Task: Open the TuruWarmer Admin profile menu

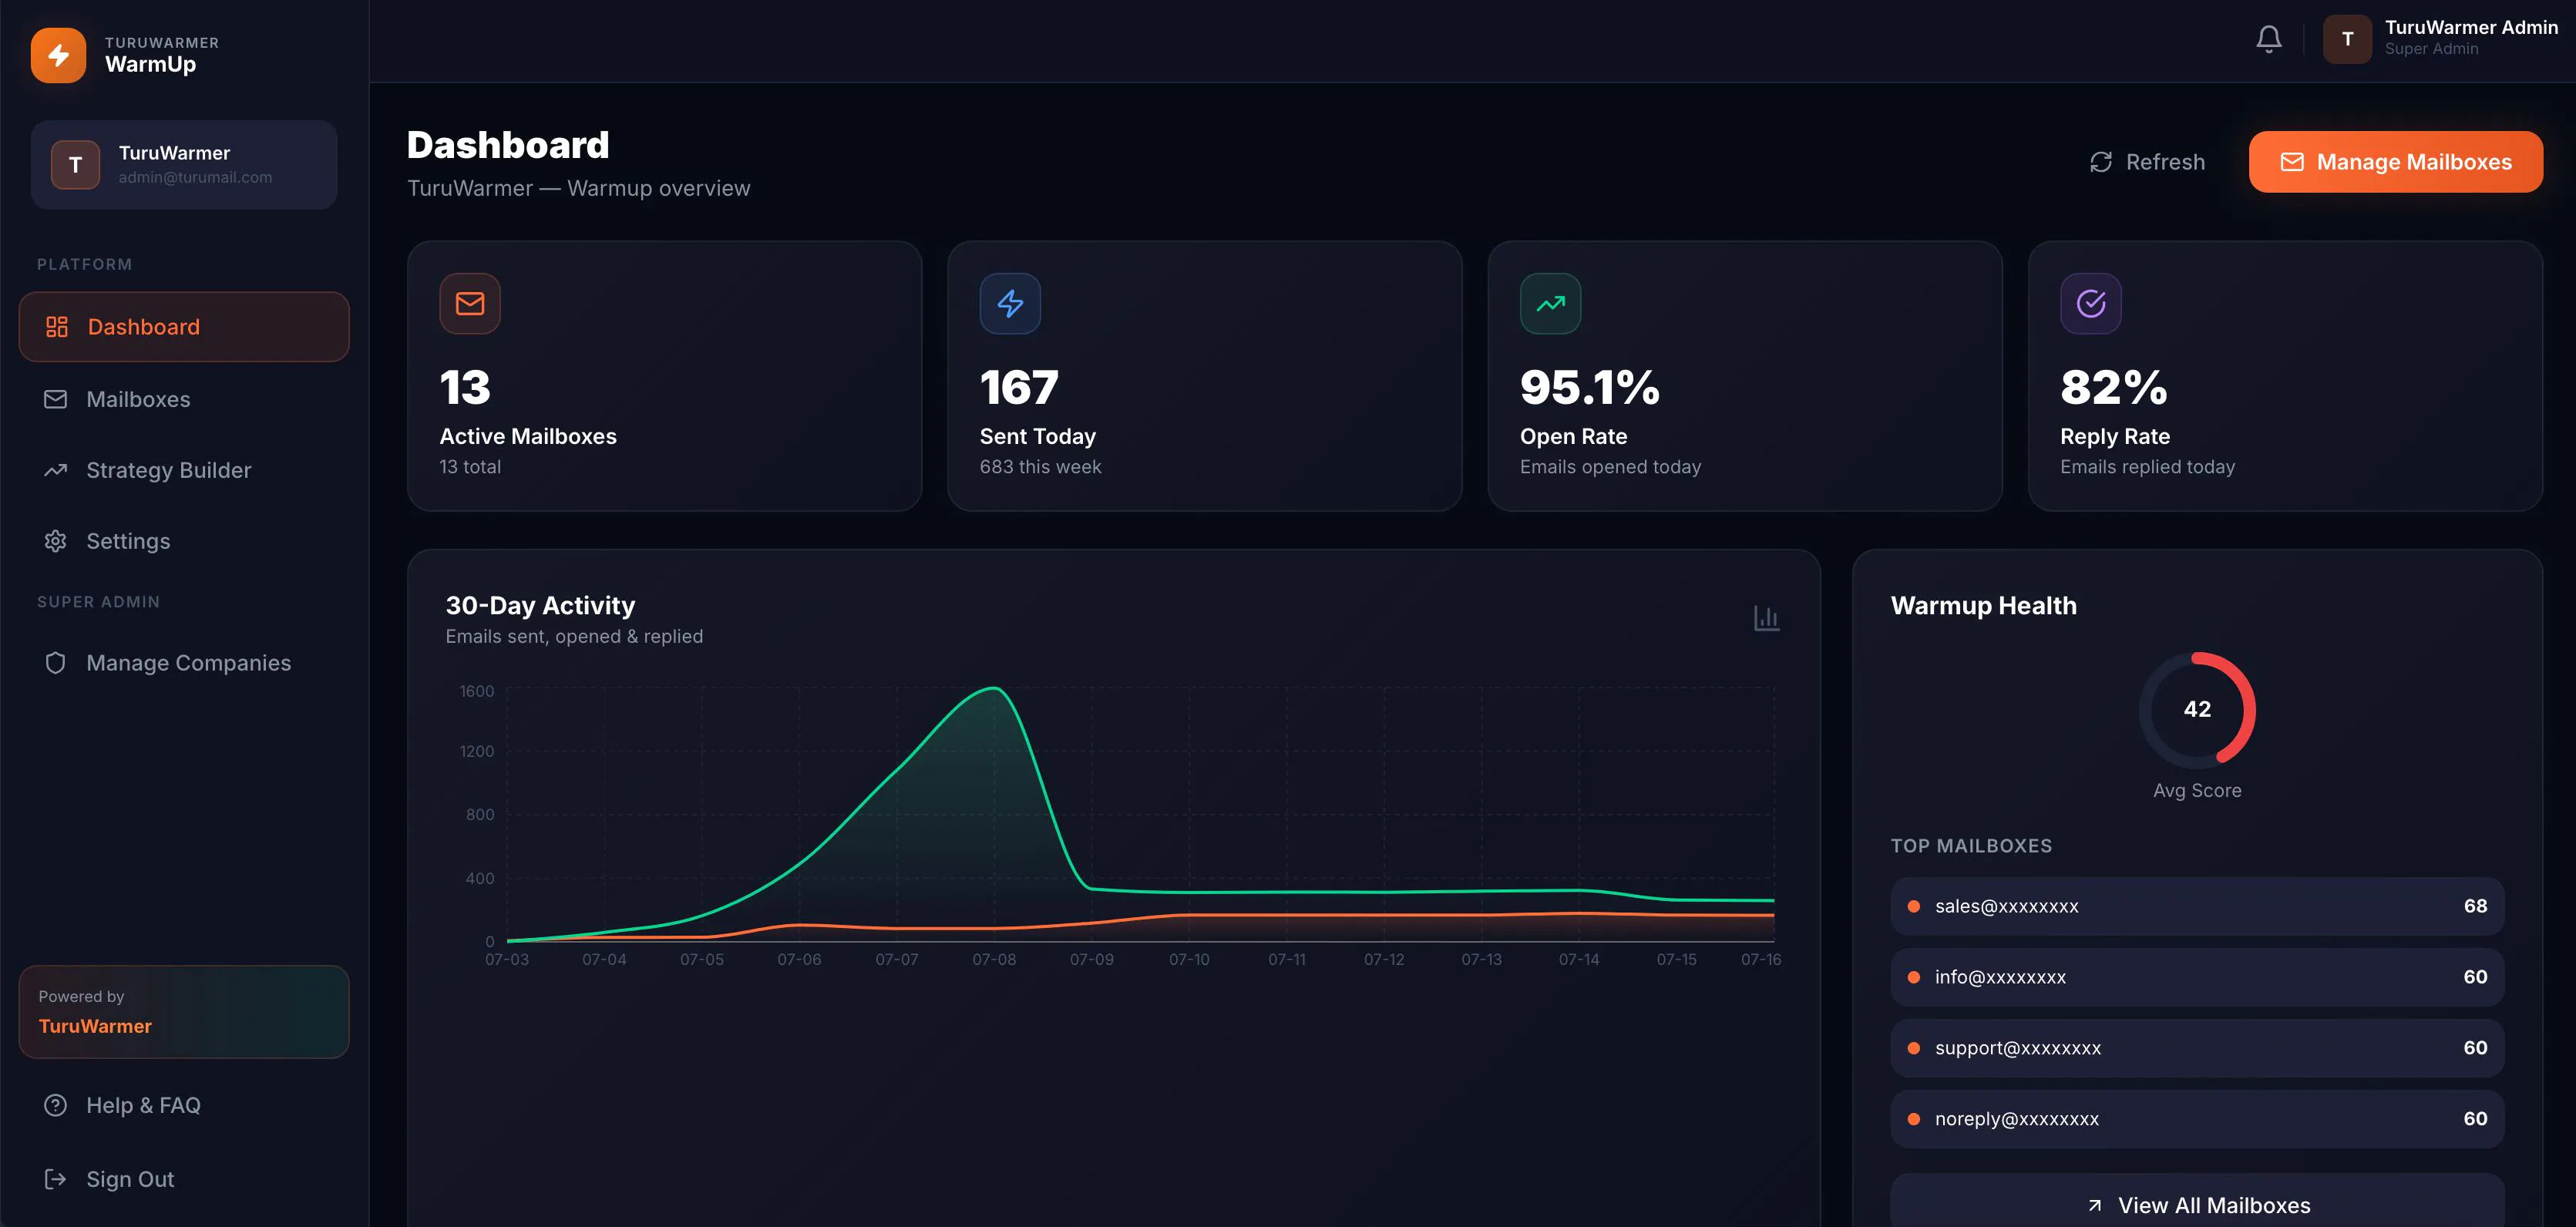Action: [2440, 39]
